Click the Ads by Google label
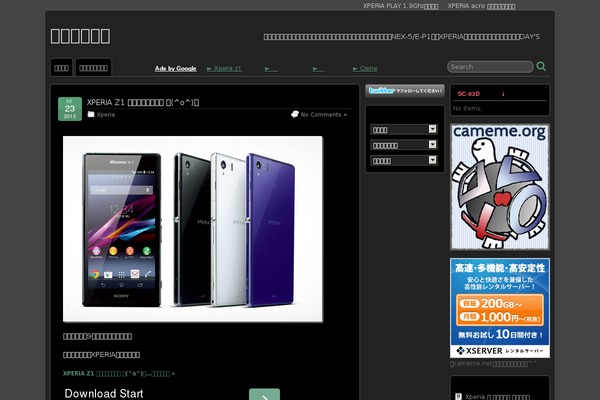 click(176, 69)
